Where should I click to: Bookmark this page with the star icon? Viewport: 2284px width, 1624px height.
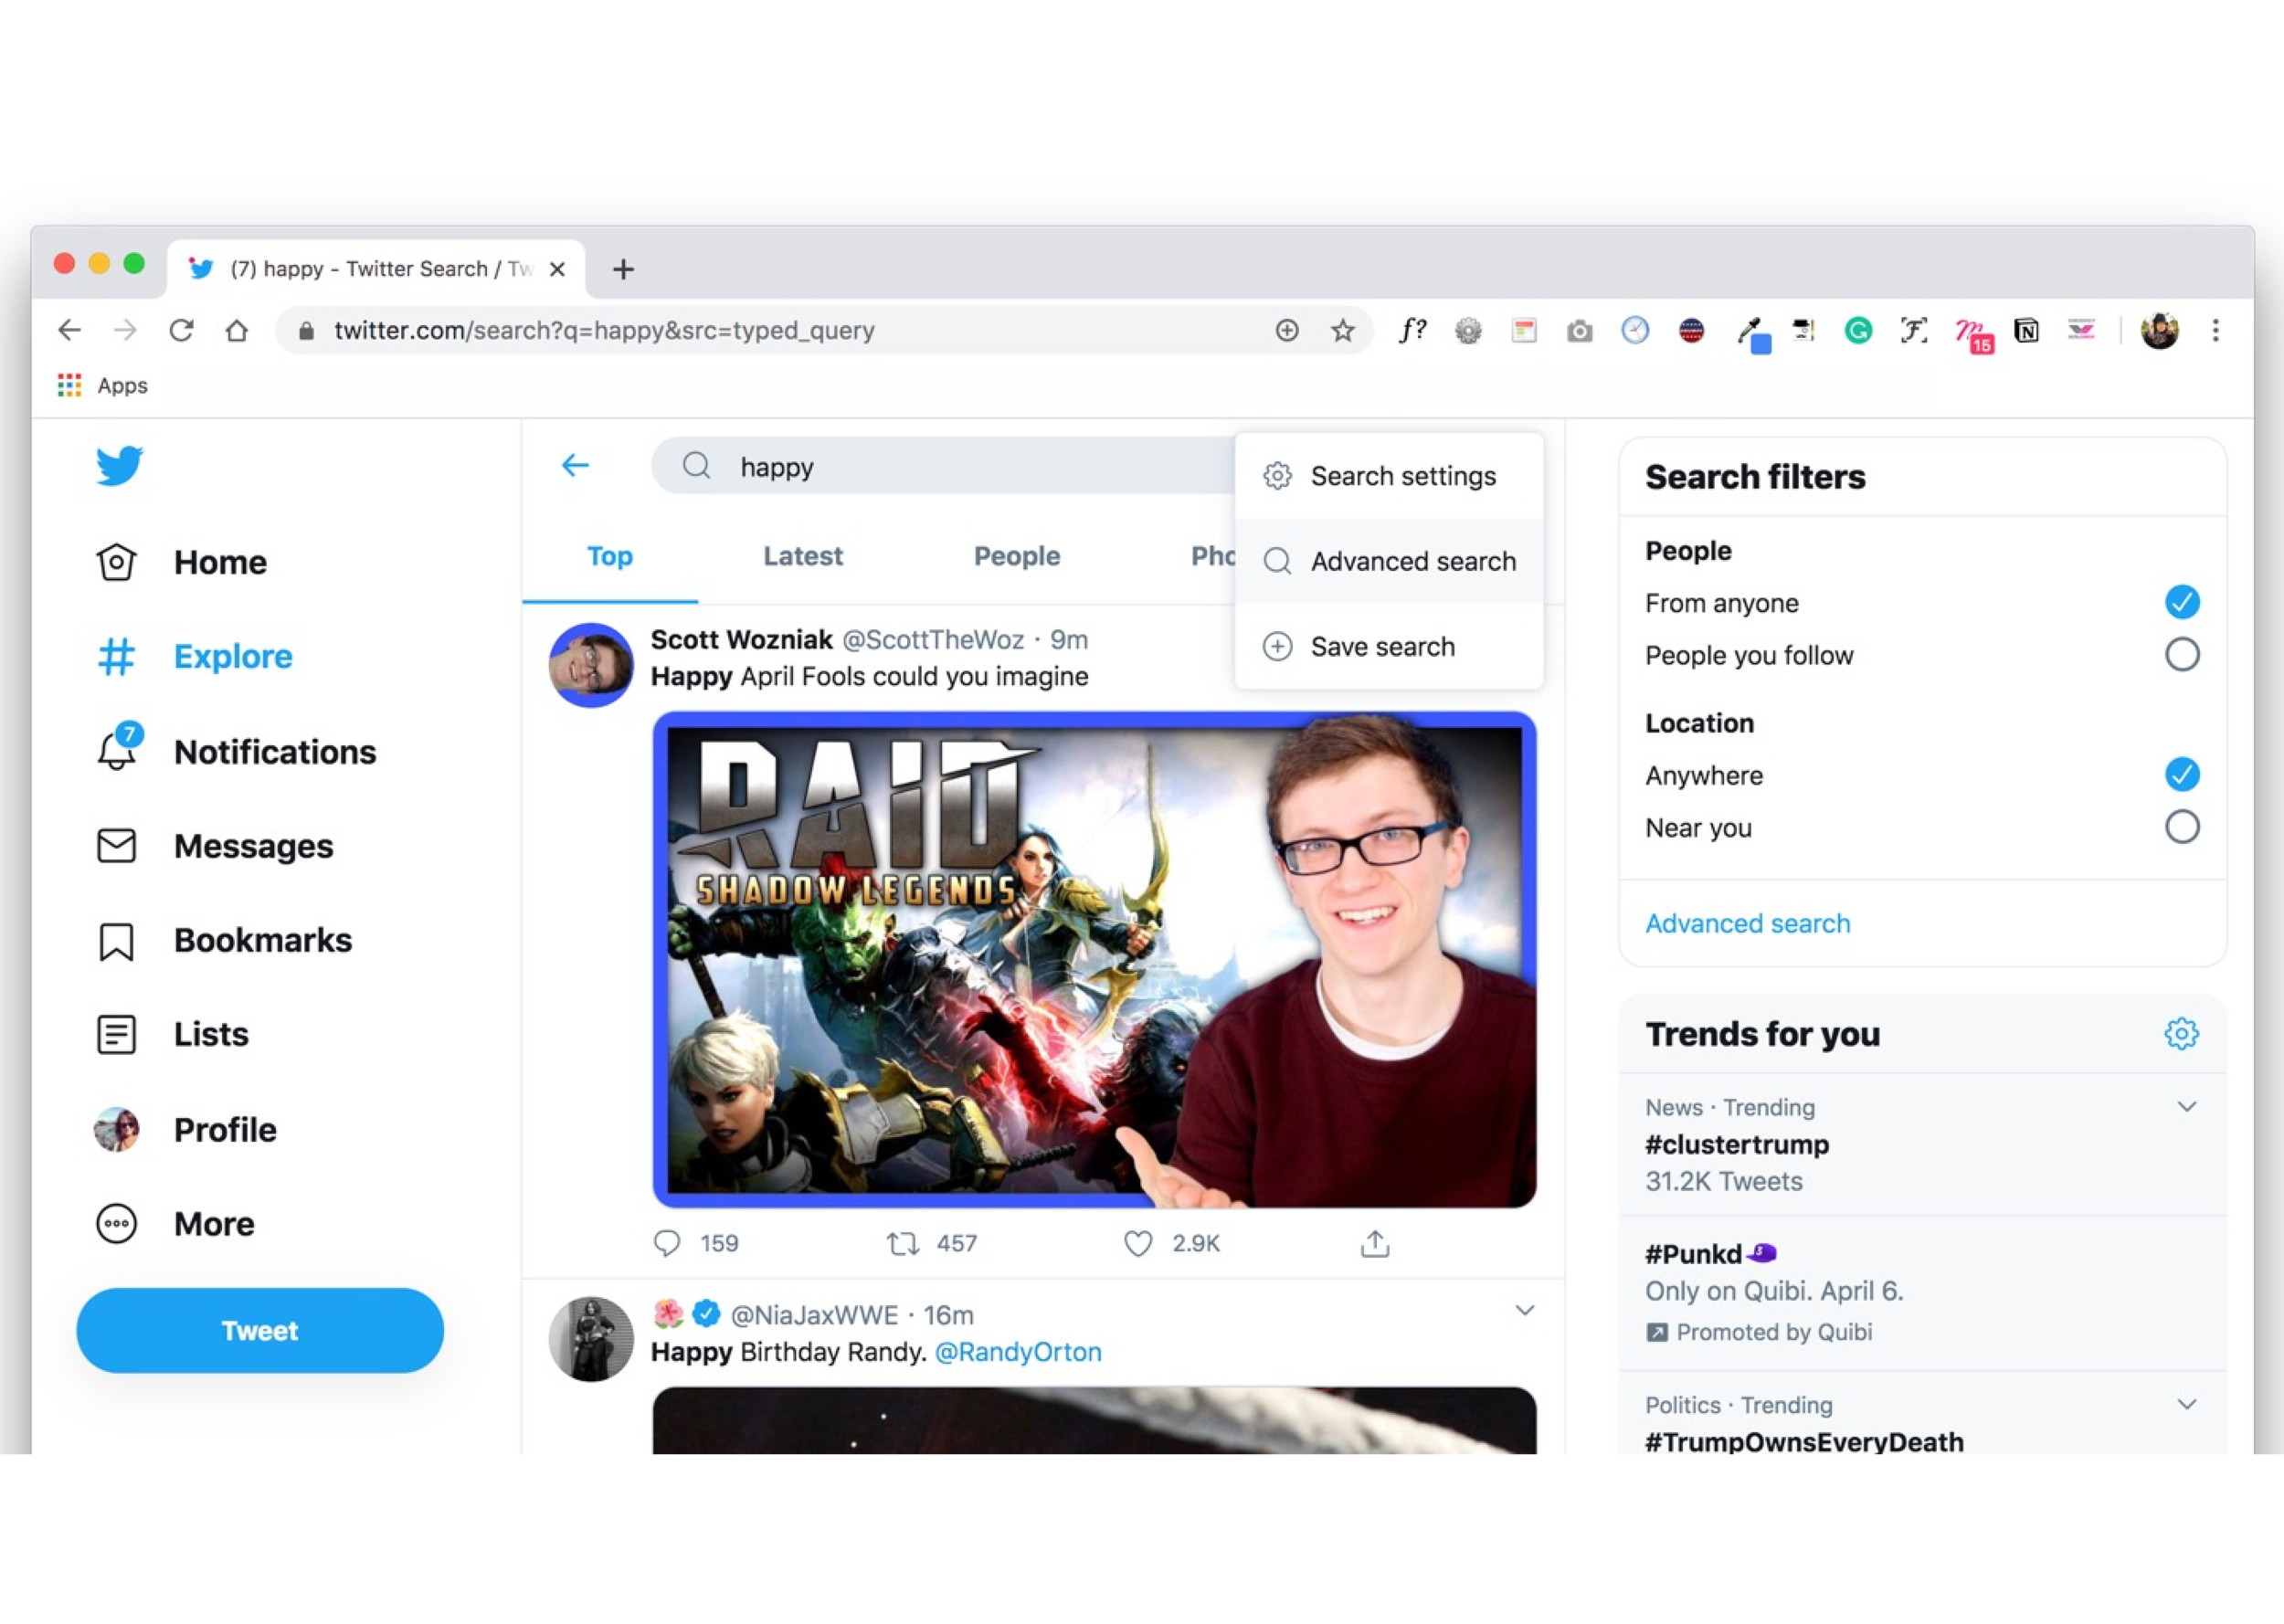[1343, 330]
